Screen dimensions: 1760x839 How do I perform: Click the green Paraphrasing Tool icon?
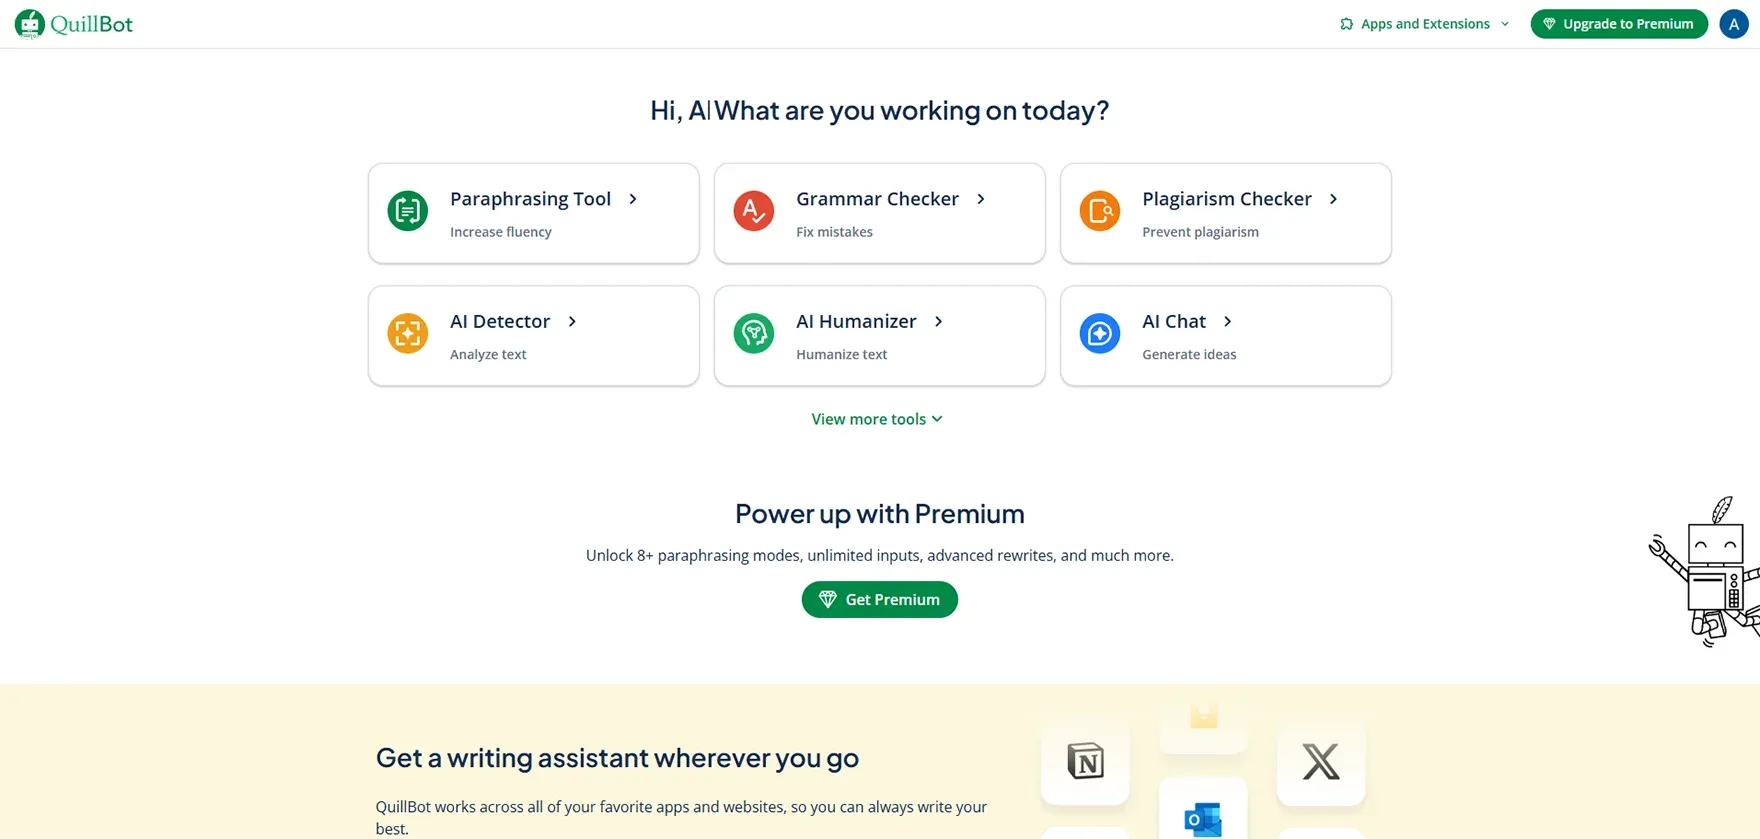[408, 211]
